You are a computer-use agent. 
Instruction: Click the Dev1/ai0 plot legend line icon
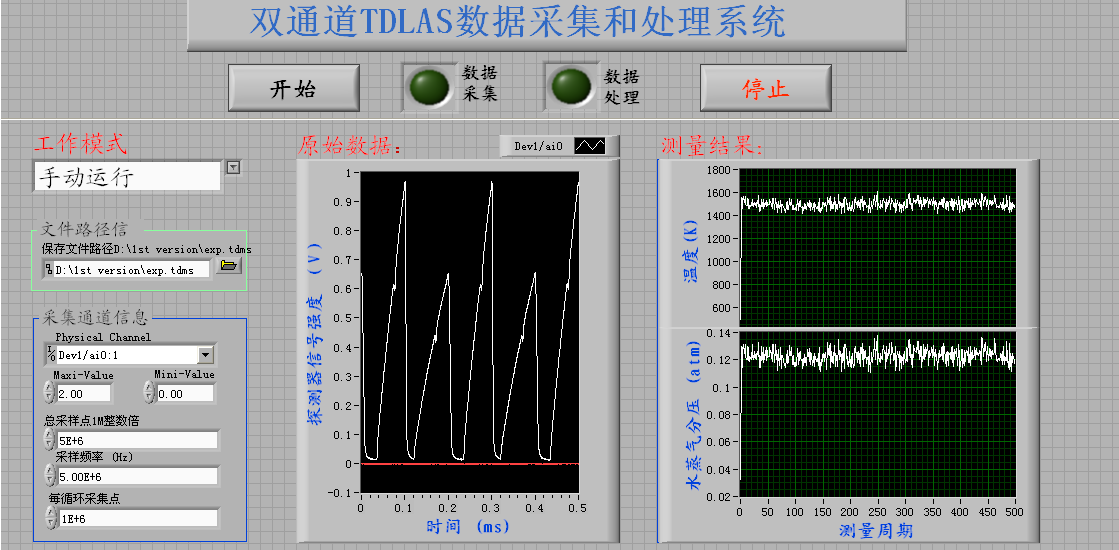click(589, 146)
